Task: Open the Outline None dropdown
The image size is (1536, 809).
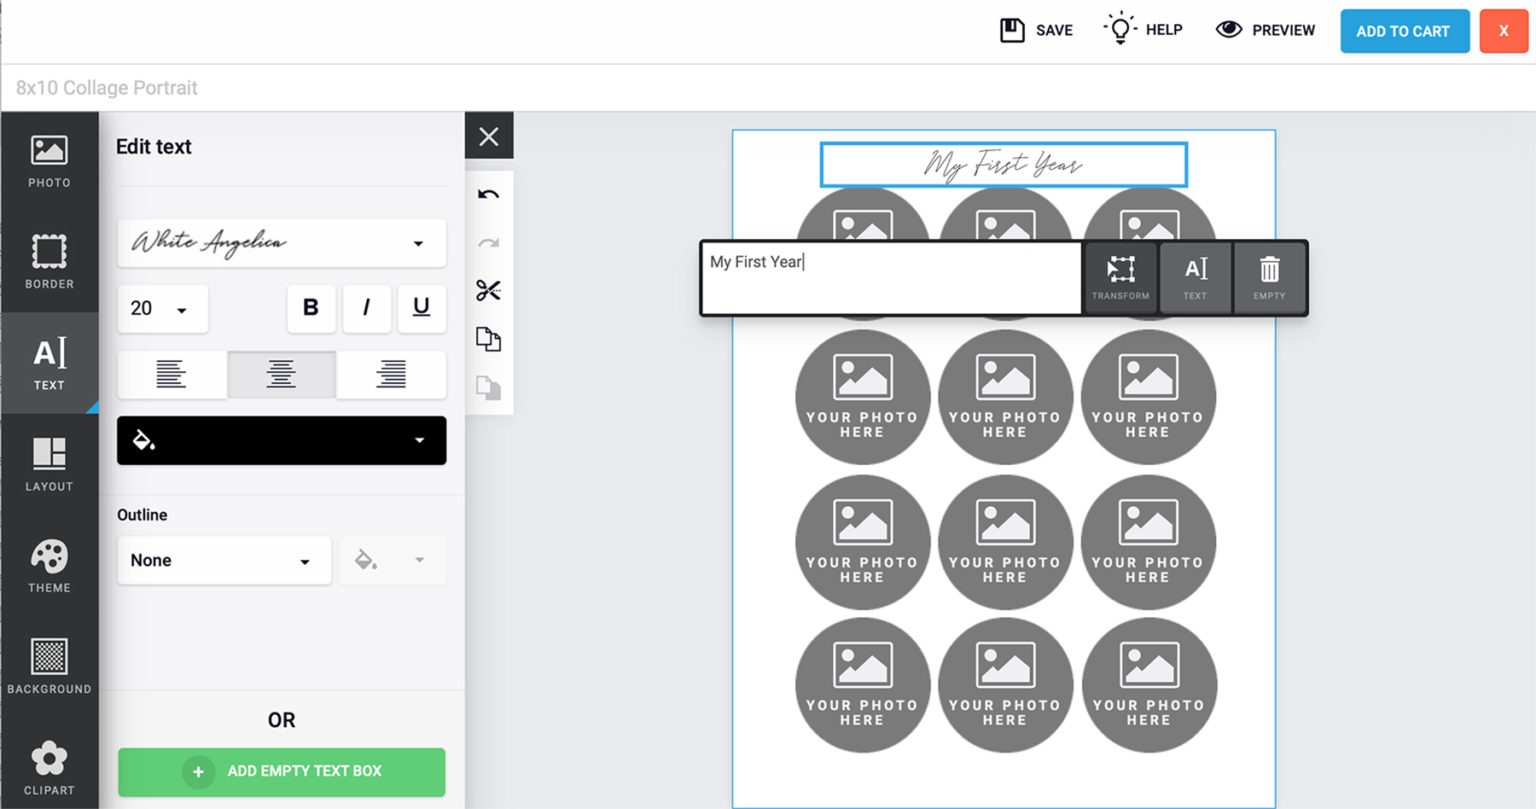Action: pyautogui.click(x=223, y=561)
